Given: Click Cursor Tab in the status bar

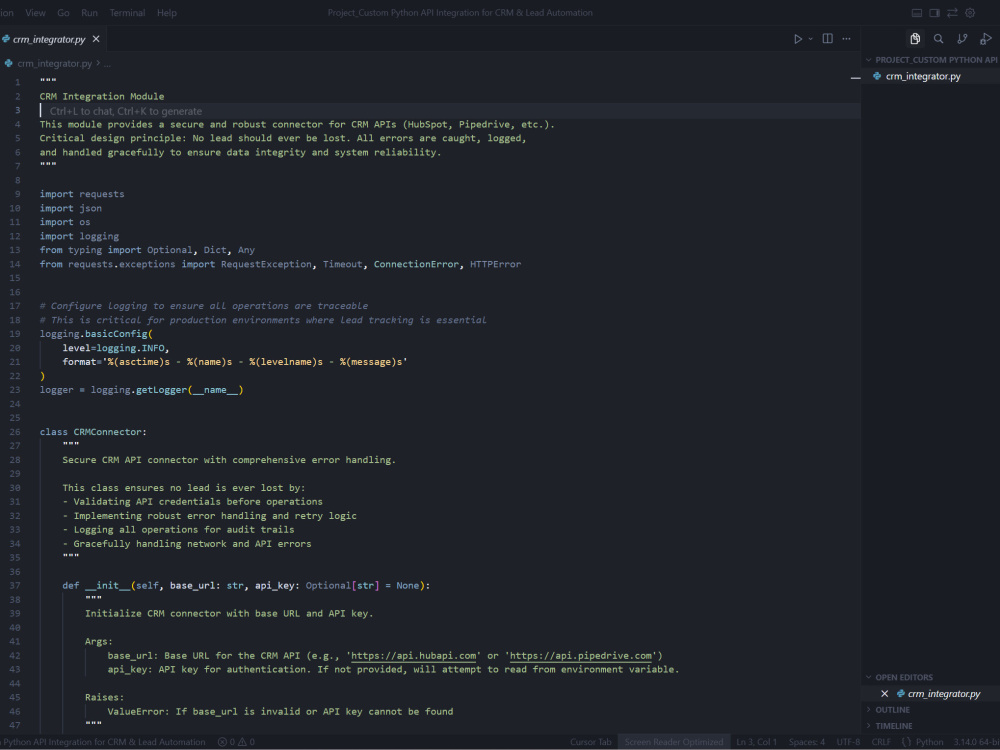Looking at the screenshot, I should pyautogui.click(x=591, y=742).
